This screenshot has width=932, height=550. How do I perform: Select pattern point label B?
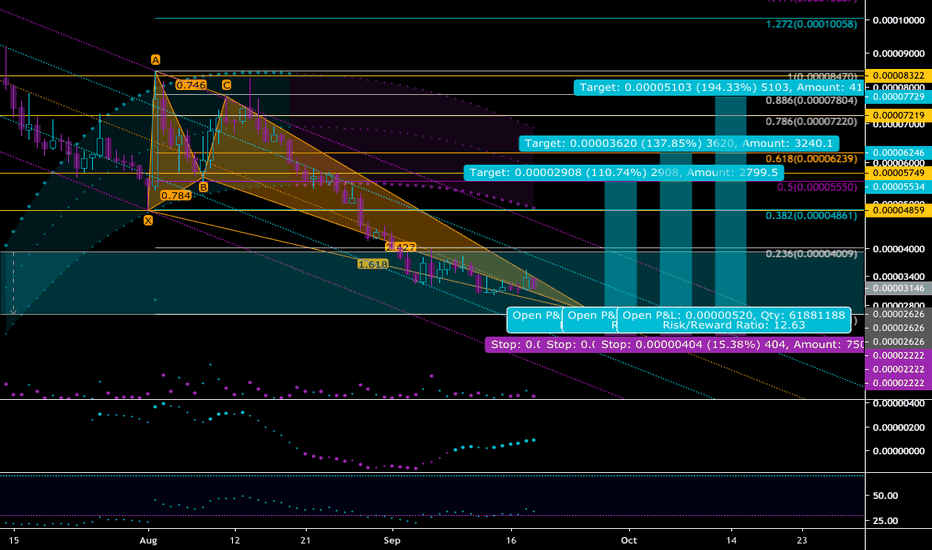click(x=203, y=187)
